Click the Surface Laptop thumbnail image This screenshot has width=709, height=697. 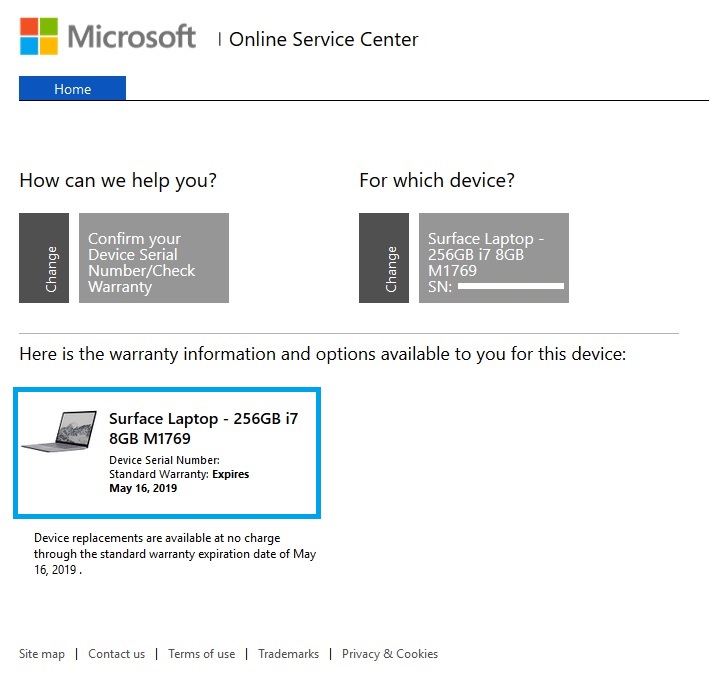(60, 431)
